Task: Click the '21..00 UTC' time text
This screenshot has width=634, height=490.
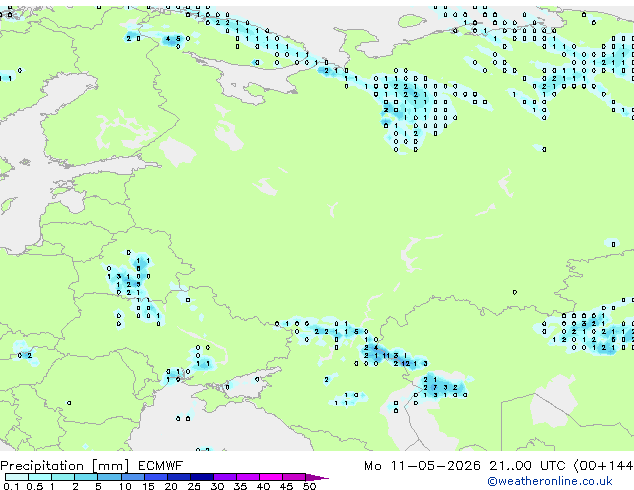Action: (x=527, y=466)
